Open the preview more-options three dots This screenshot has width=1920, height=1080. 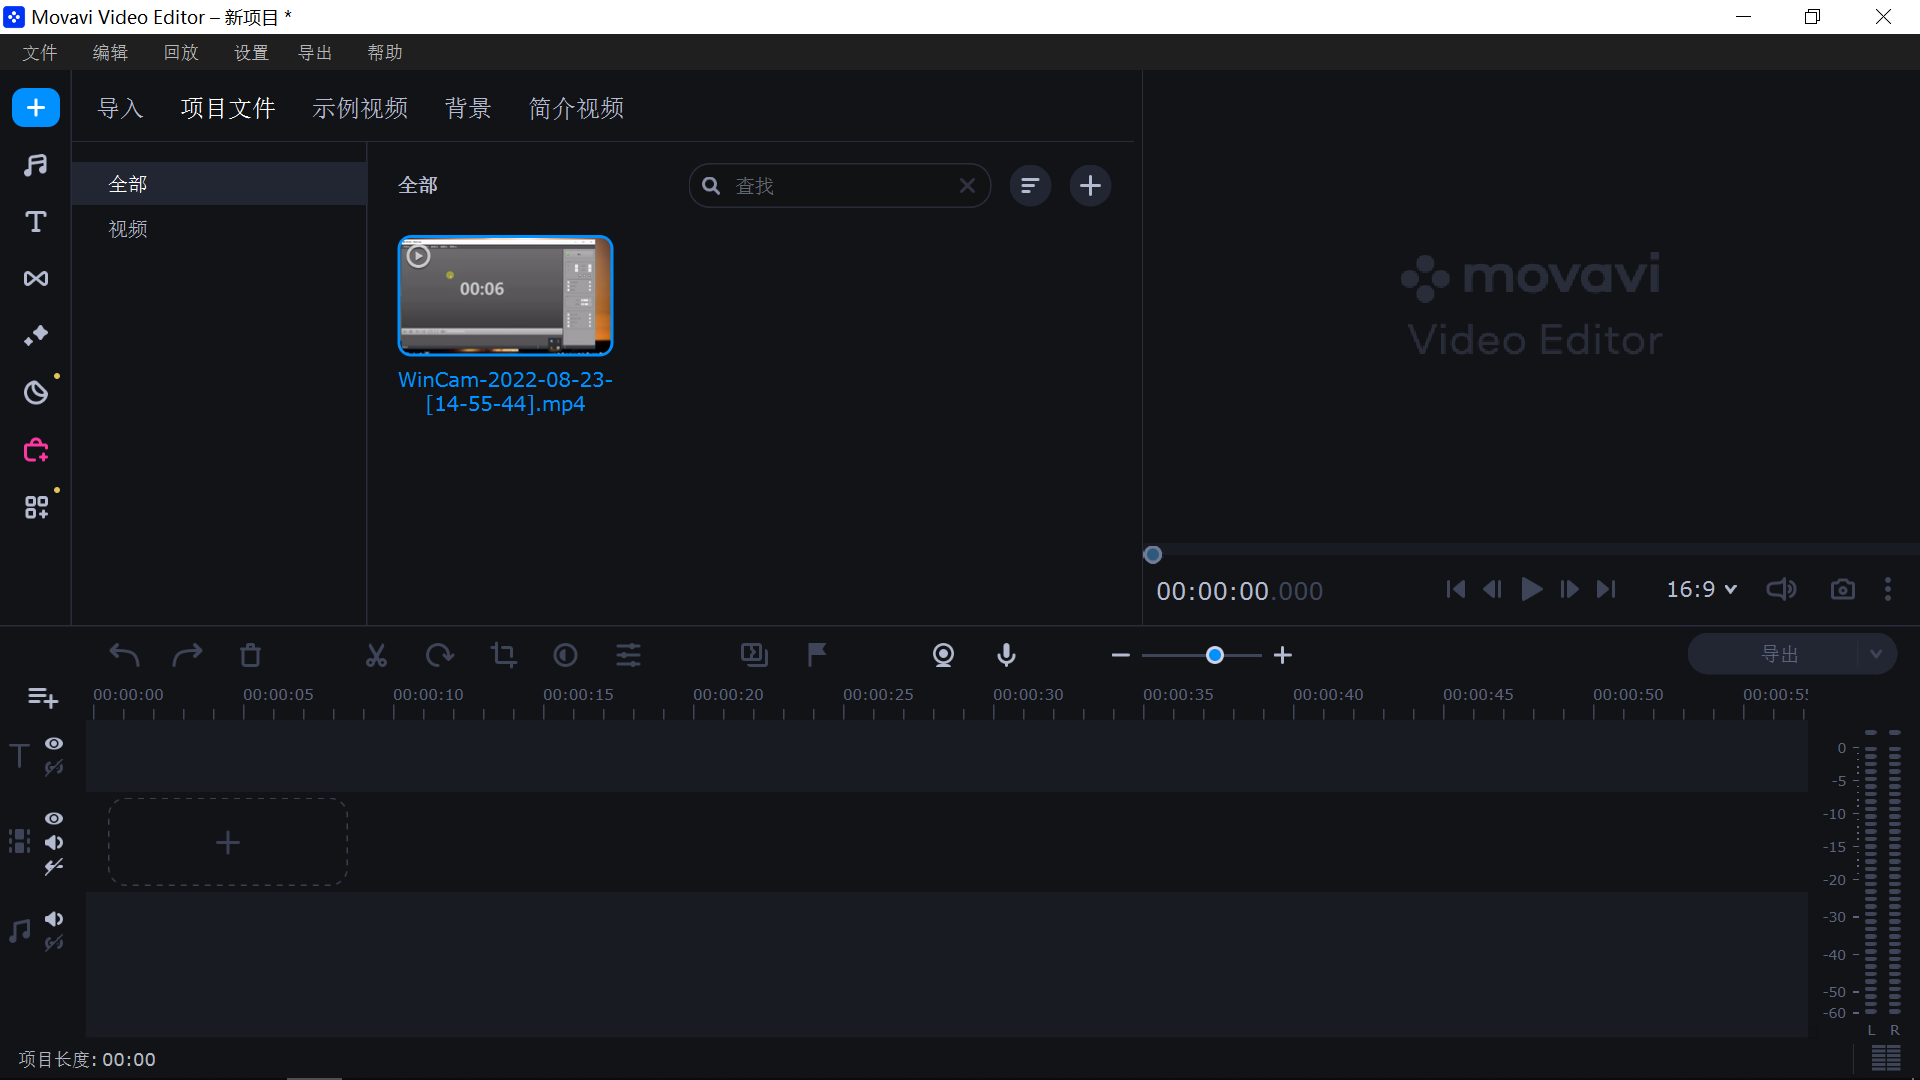pos(1888,590)
